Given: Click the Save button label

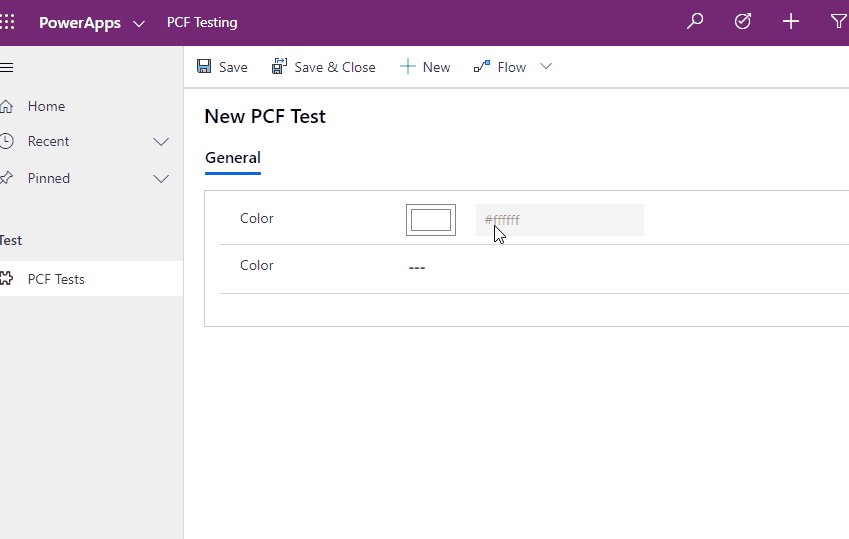Looking at the screenshot, I should [x=233, y=67].
